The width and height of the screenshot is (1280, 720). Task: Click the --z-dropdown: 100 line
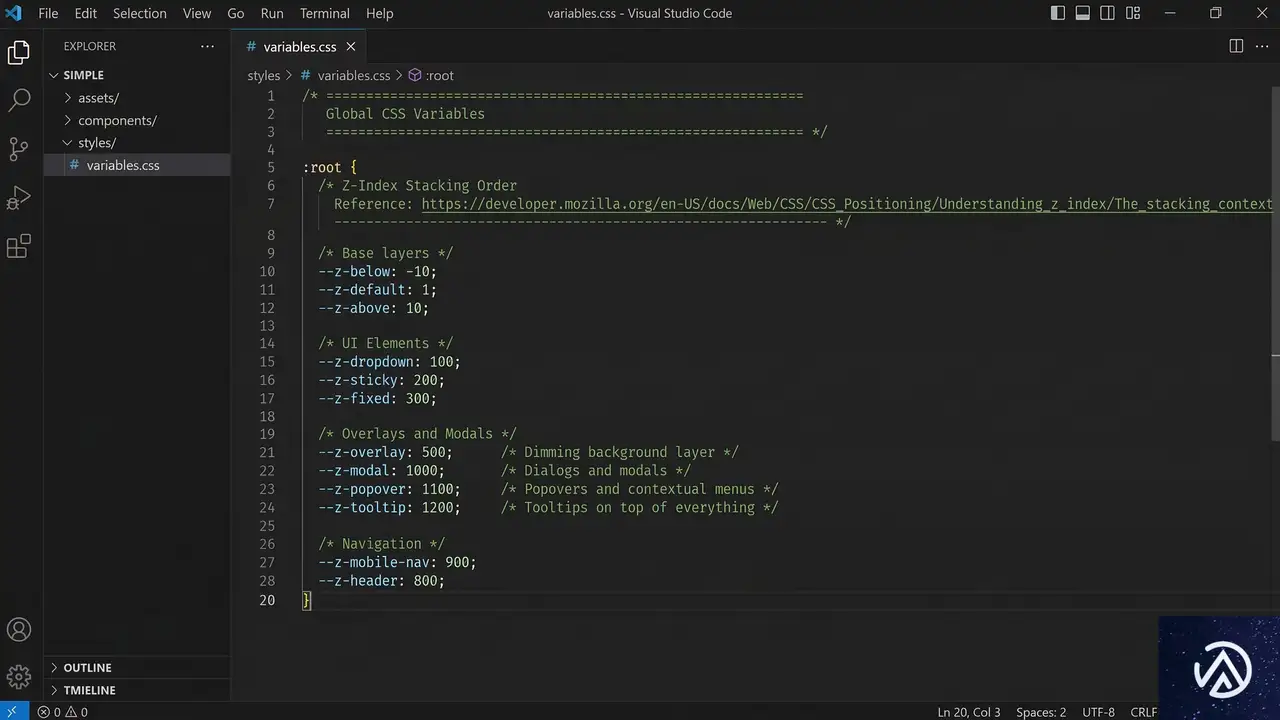390,362
